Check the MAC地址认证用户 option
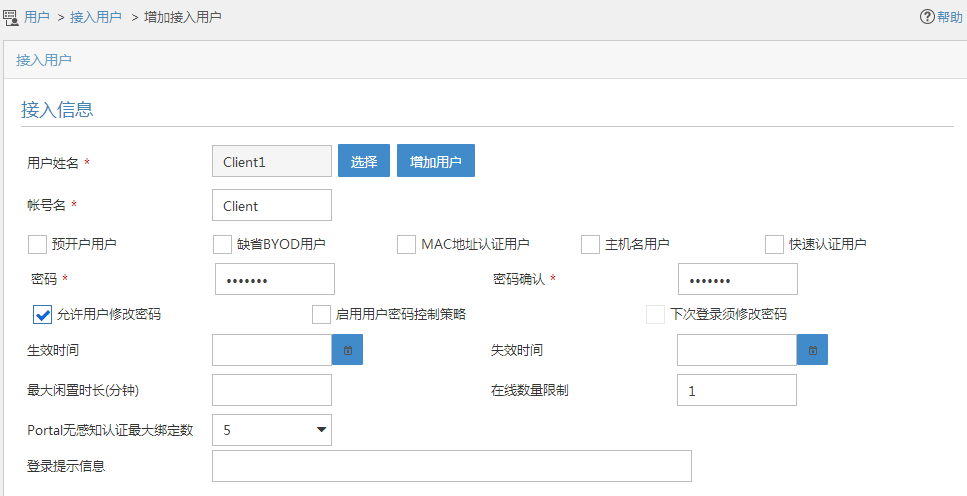967x496 pixels. click(406, 244)
